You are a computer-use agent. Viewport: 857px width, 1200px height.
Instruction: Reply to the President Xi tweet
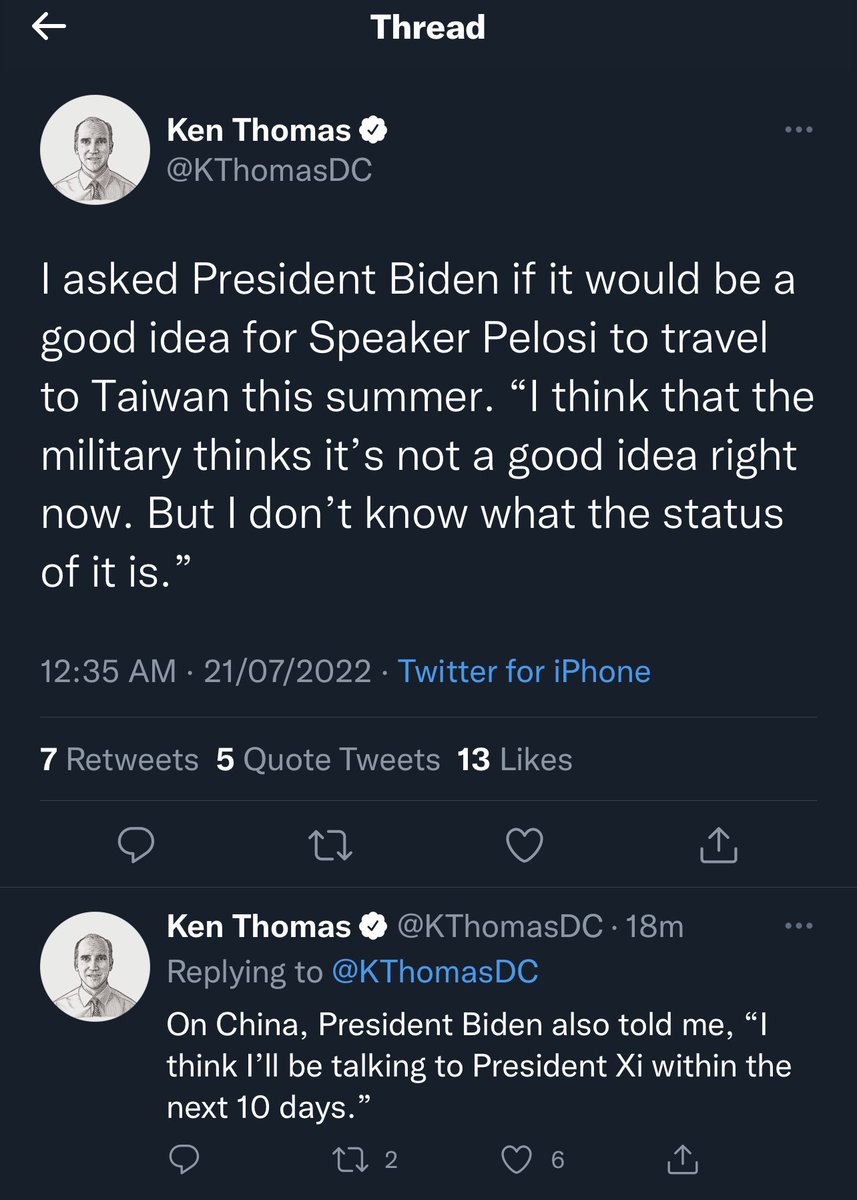tap(181, 1160)
